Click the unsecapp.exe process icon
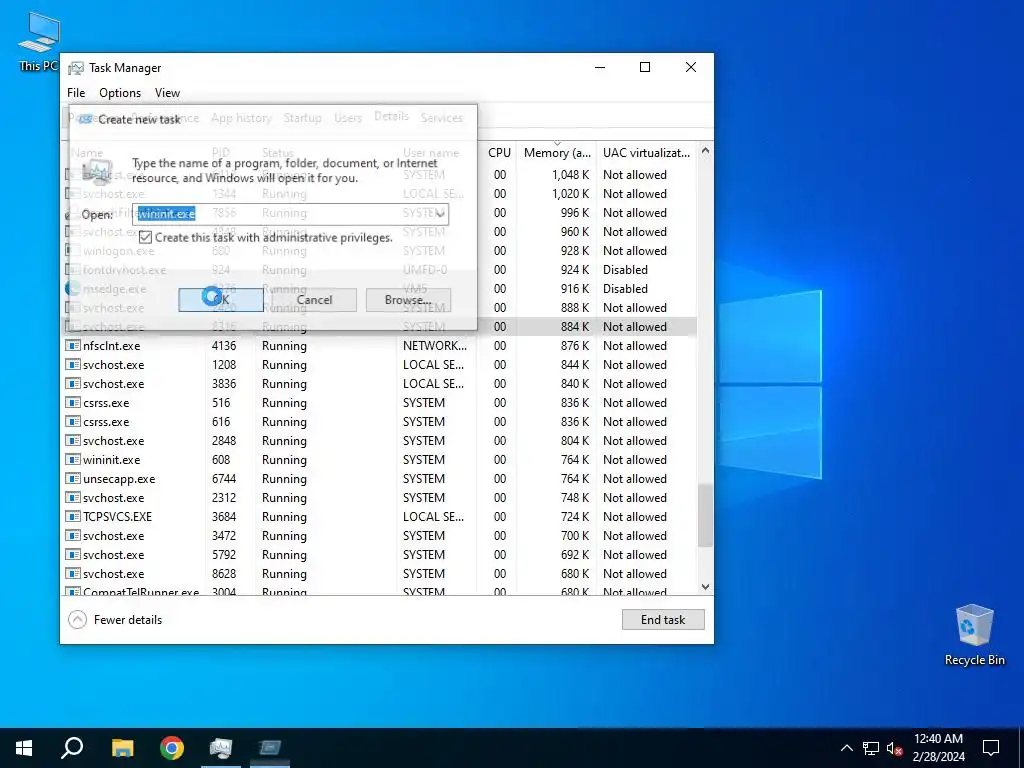Viewport: 1024px width, 768px height. tap(73, 478)
